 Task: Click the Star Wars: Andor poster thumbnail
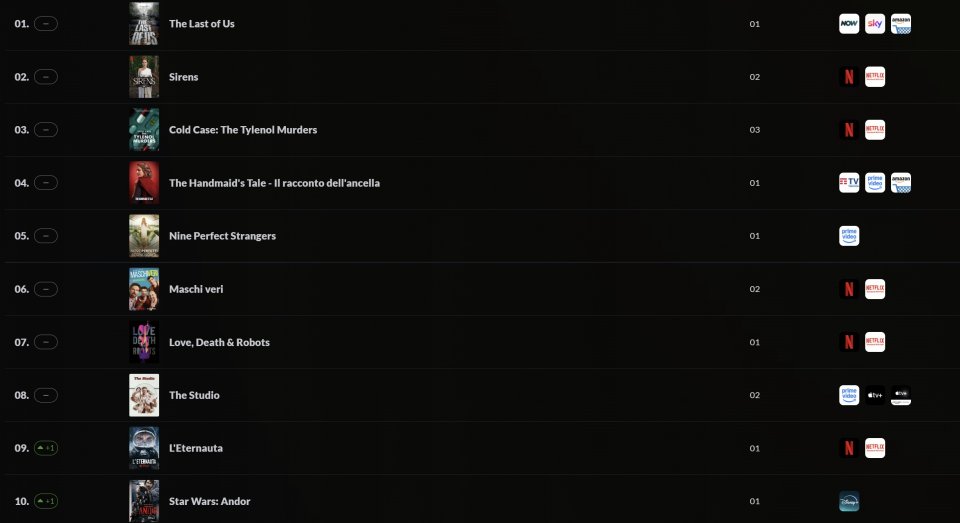tap(144, 501)
